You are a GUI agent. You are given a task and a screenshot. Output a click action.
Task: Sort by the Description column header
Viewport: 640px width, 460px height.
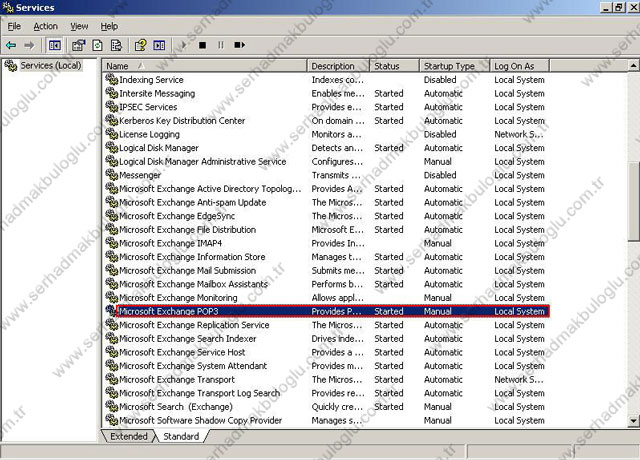coord(338,66)
